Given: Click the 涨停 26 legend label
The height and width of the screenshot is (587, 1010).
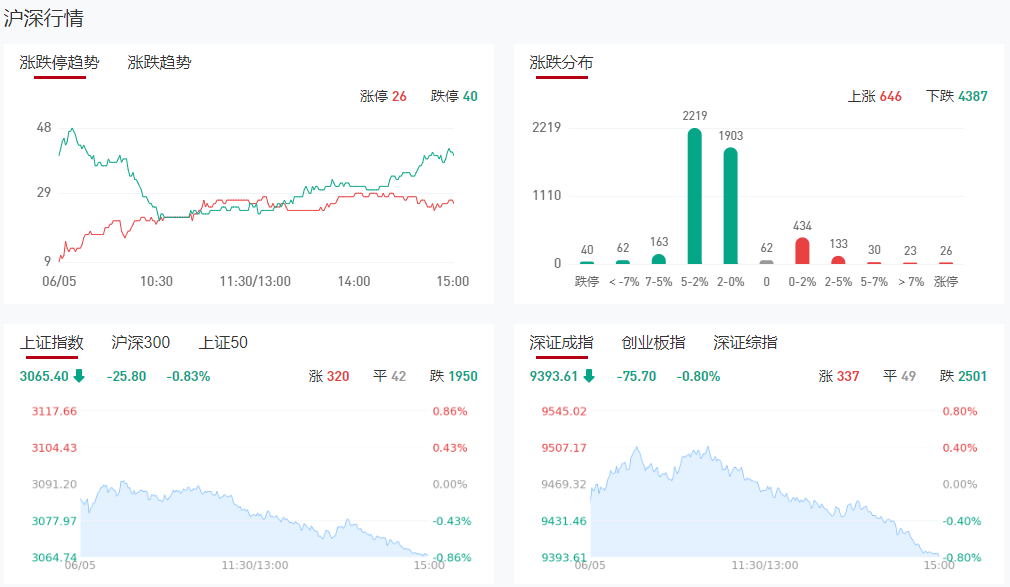Looking at the screenshot, I should pos(383,96).
